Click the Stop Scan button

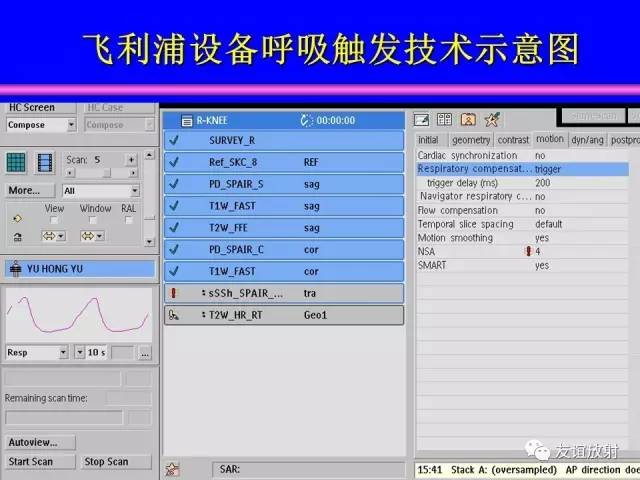116,462
